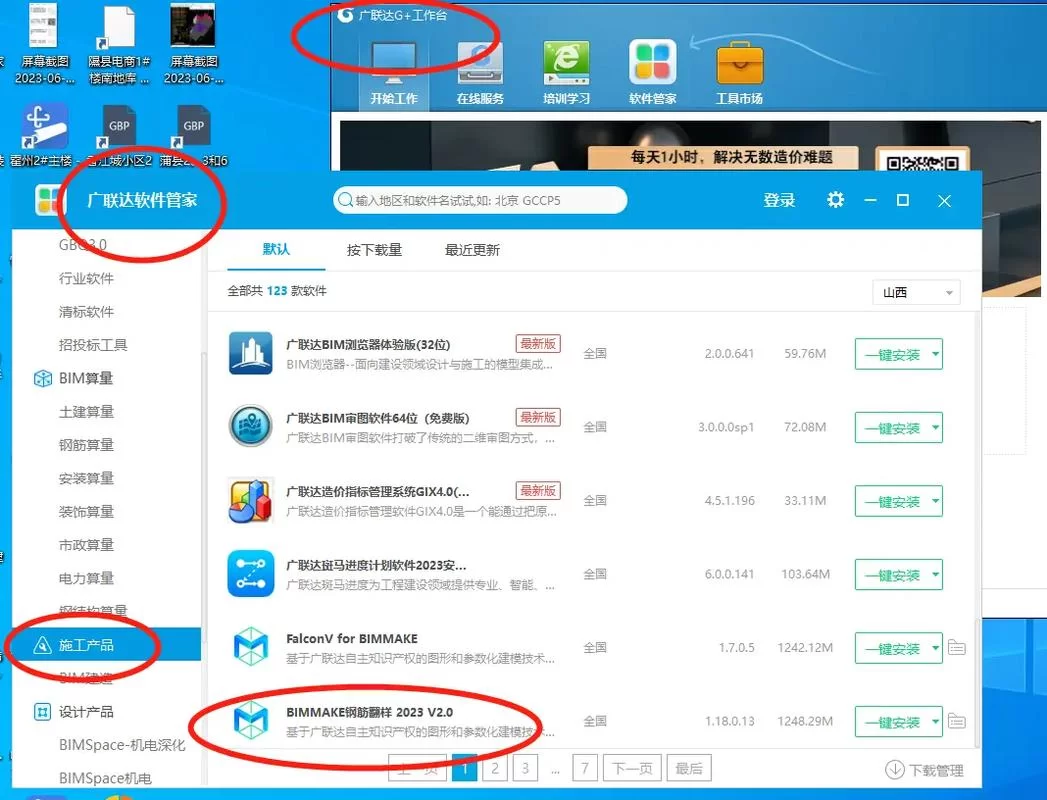
Task: Click the 下载管理 download icon
Action: 895,770
